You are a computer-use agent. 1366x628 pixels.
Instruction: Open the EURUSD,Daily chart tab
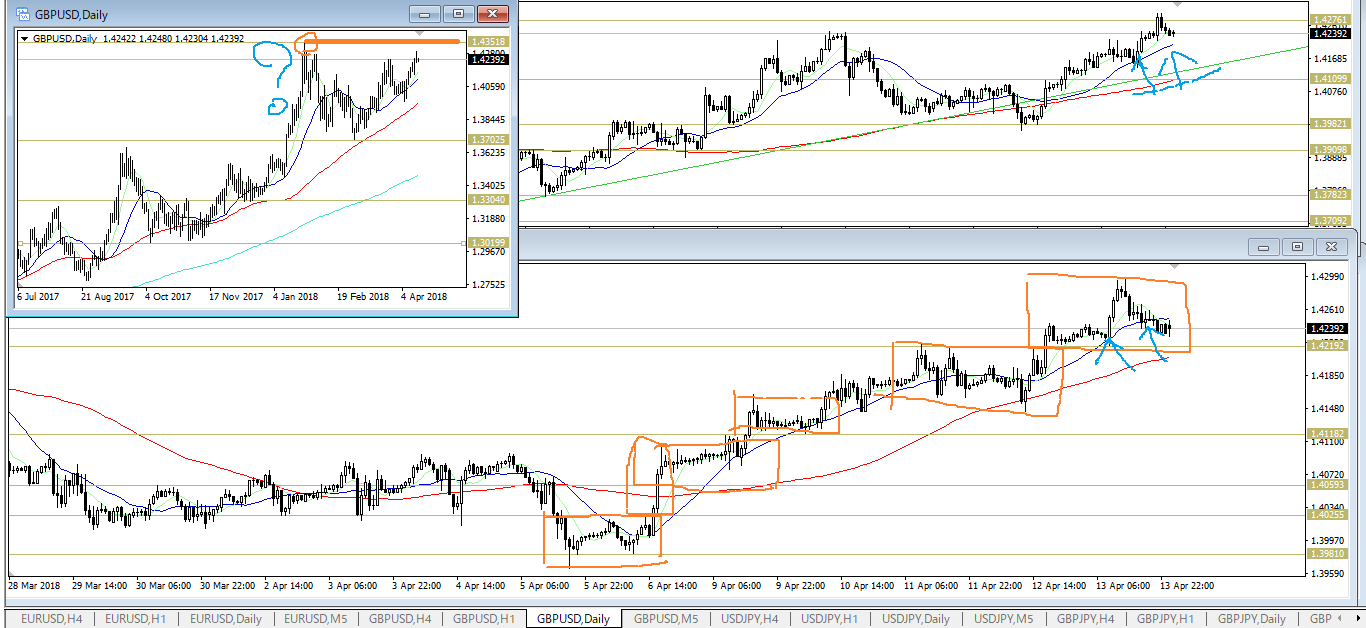pos(226,619)
